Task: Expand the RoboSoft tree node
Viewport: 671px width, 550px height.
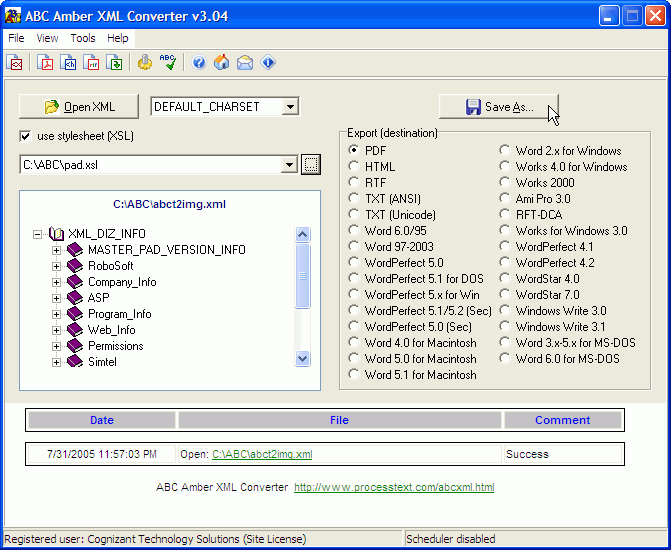Action: pos(56,266)
